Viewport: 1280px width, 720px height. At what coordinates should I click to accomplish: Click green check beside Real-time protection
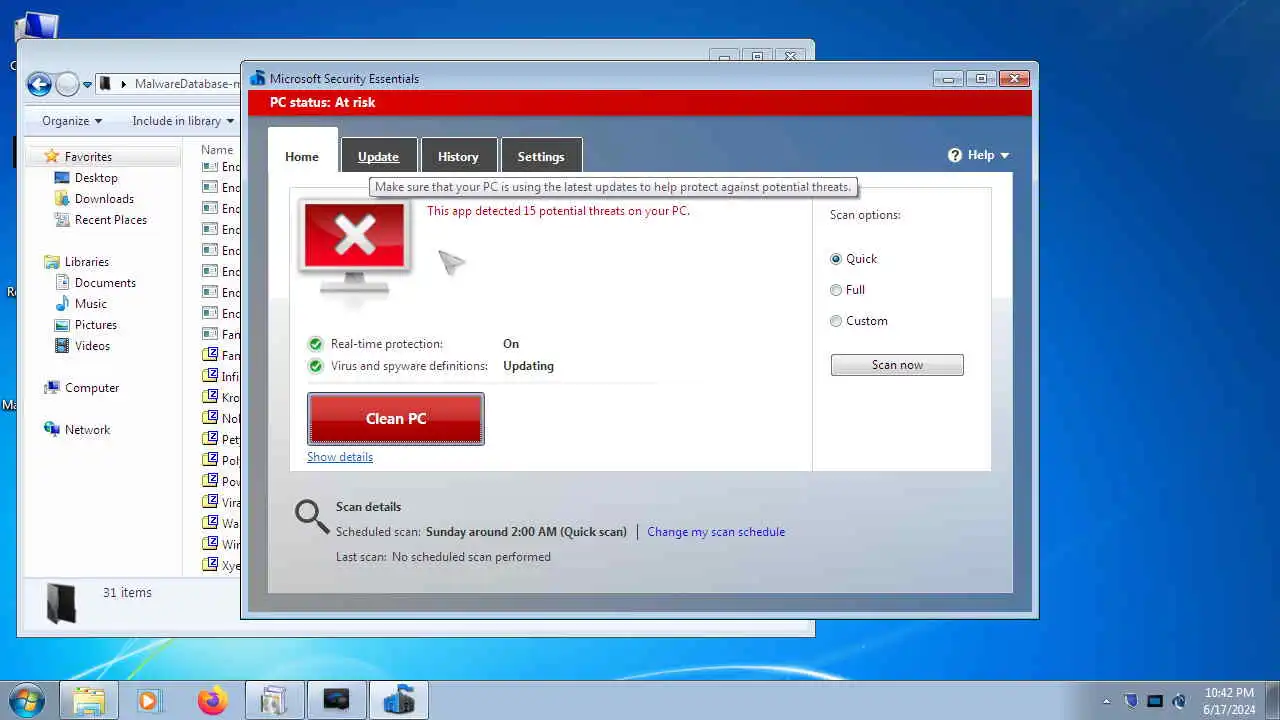[x=316, y=344]
